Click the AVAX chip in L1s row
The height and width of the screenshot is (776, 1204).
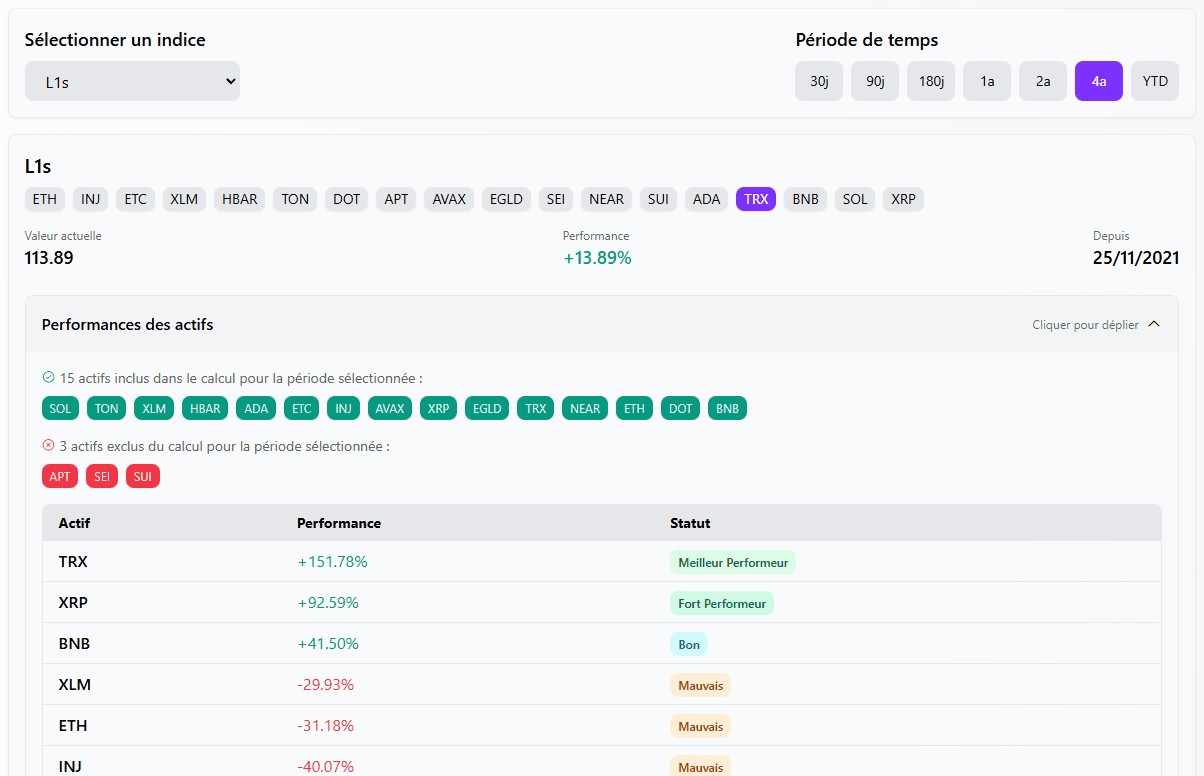click(449, 199)
